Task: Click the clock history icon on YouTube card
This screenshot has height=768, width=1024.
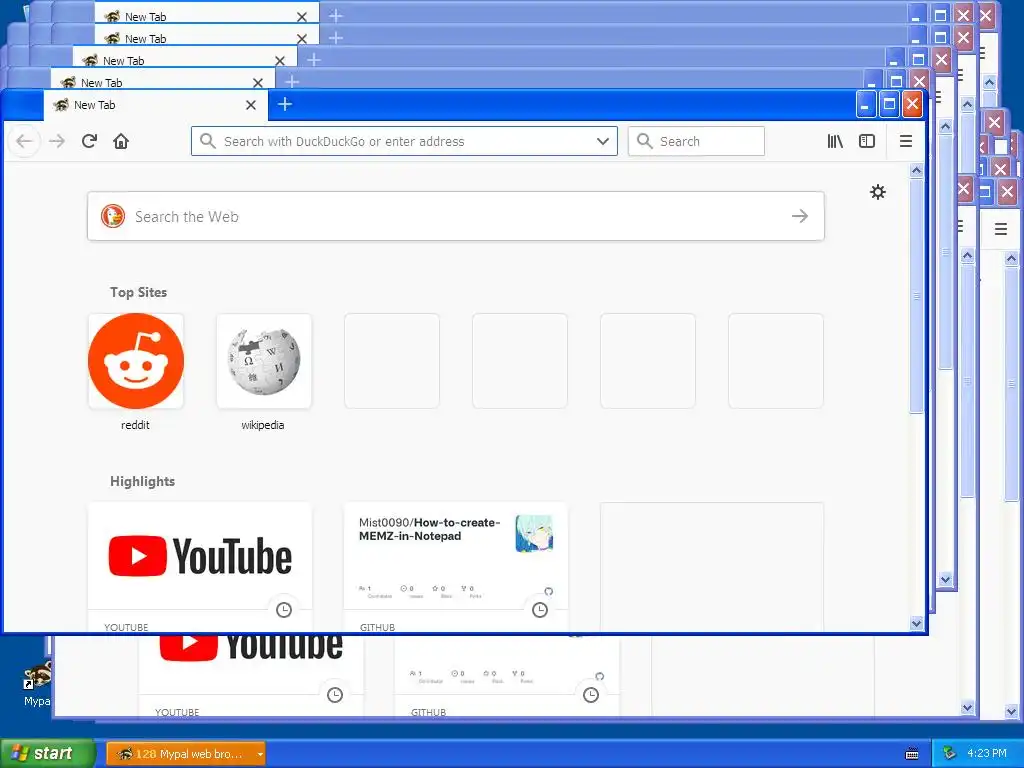Action: tap(283, 610)
